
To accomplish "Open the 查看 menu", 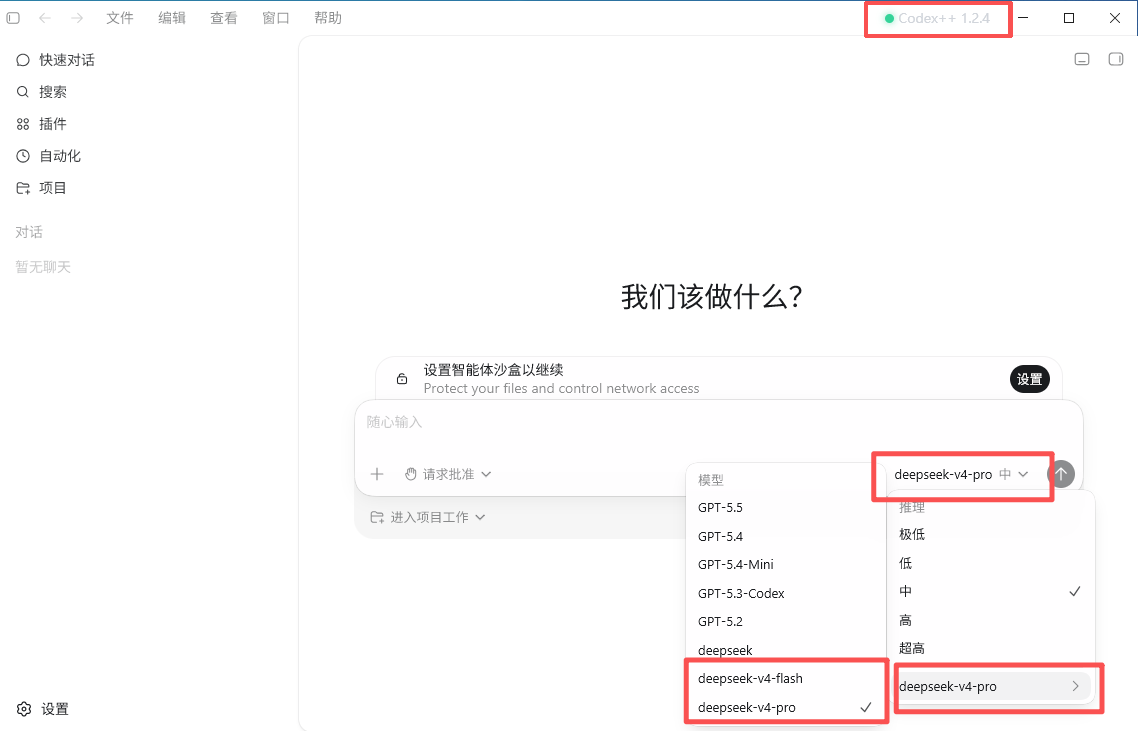I will coord(224,18).
